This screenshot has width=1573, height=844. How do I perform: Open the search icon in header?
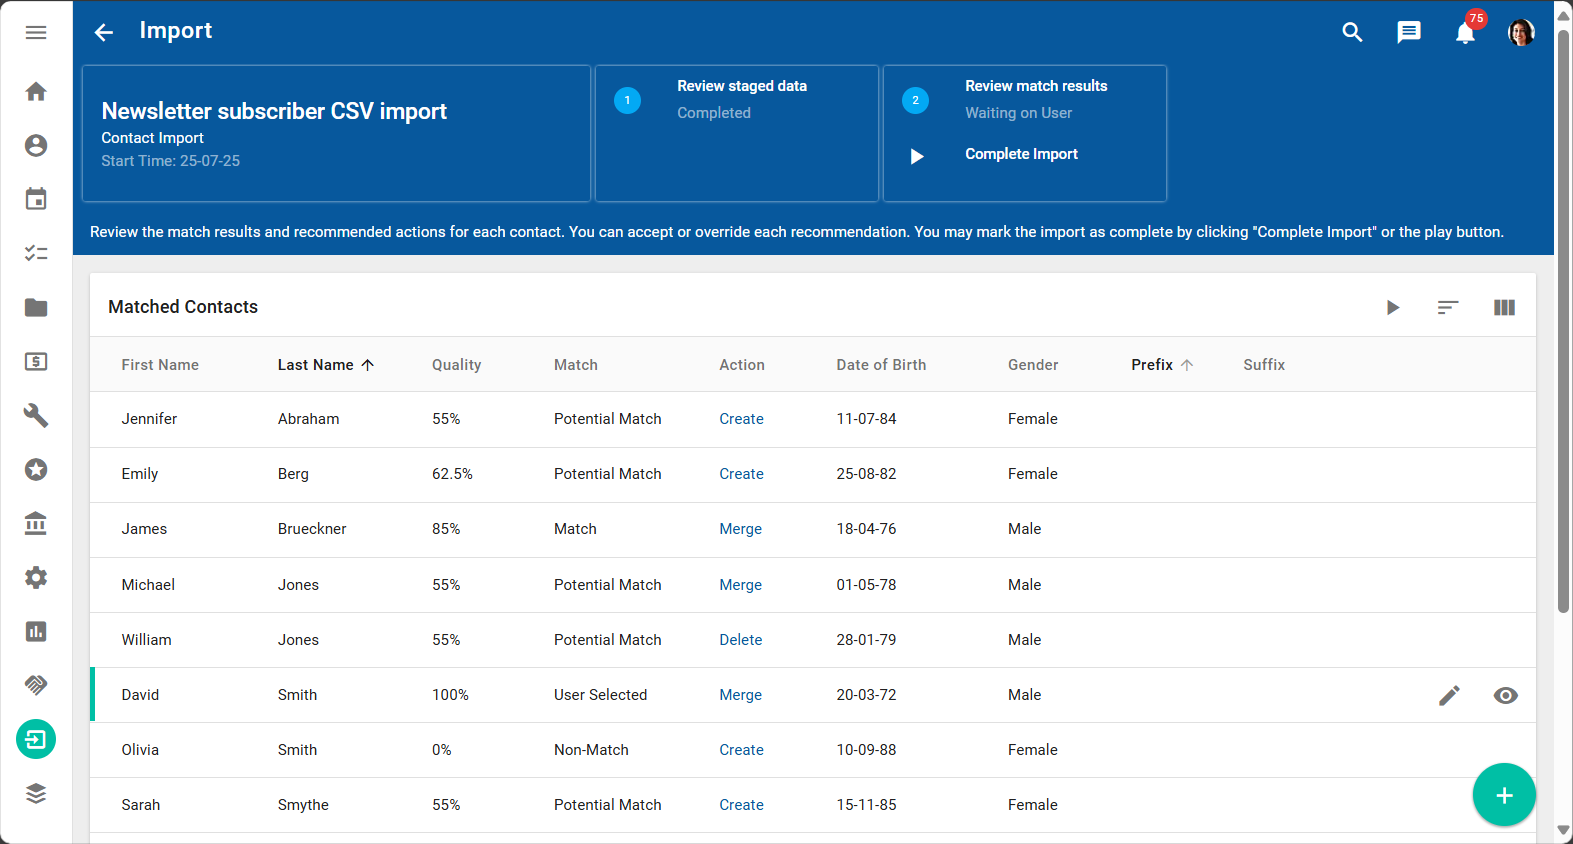click(1352, 33)
